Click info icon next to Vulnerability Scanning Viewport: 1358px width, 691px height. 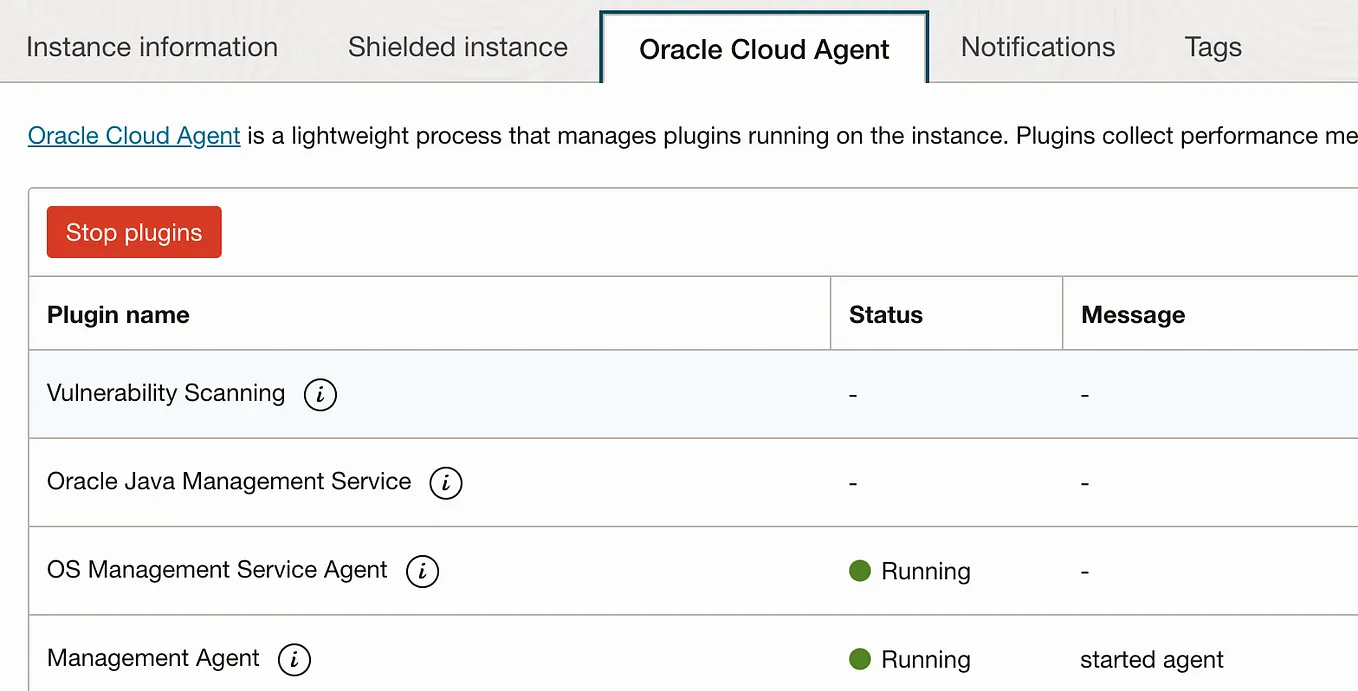pyautogui.click(x=320, y=394)
